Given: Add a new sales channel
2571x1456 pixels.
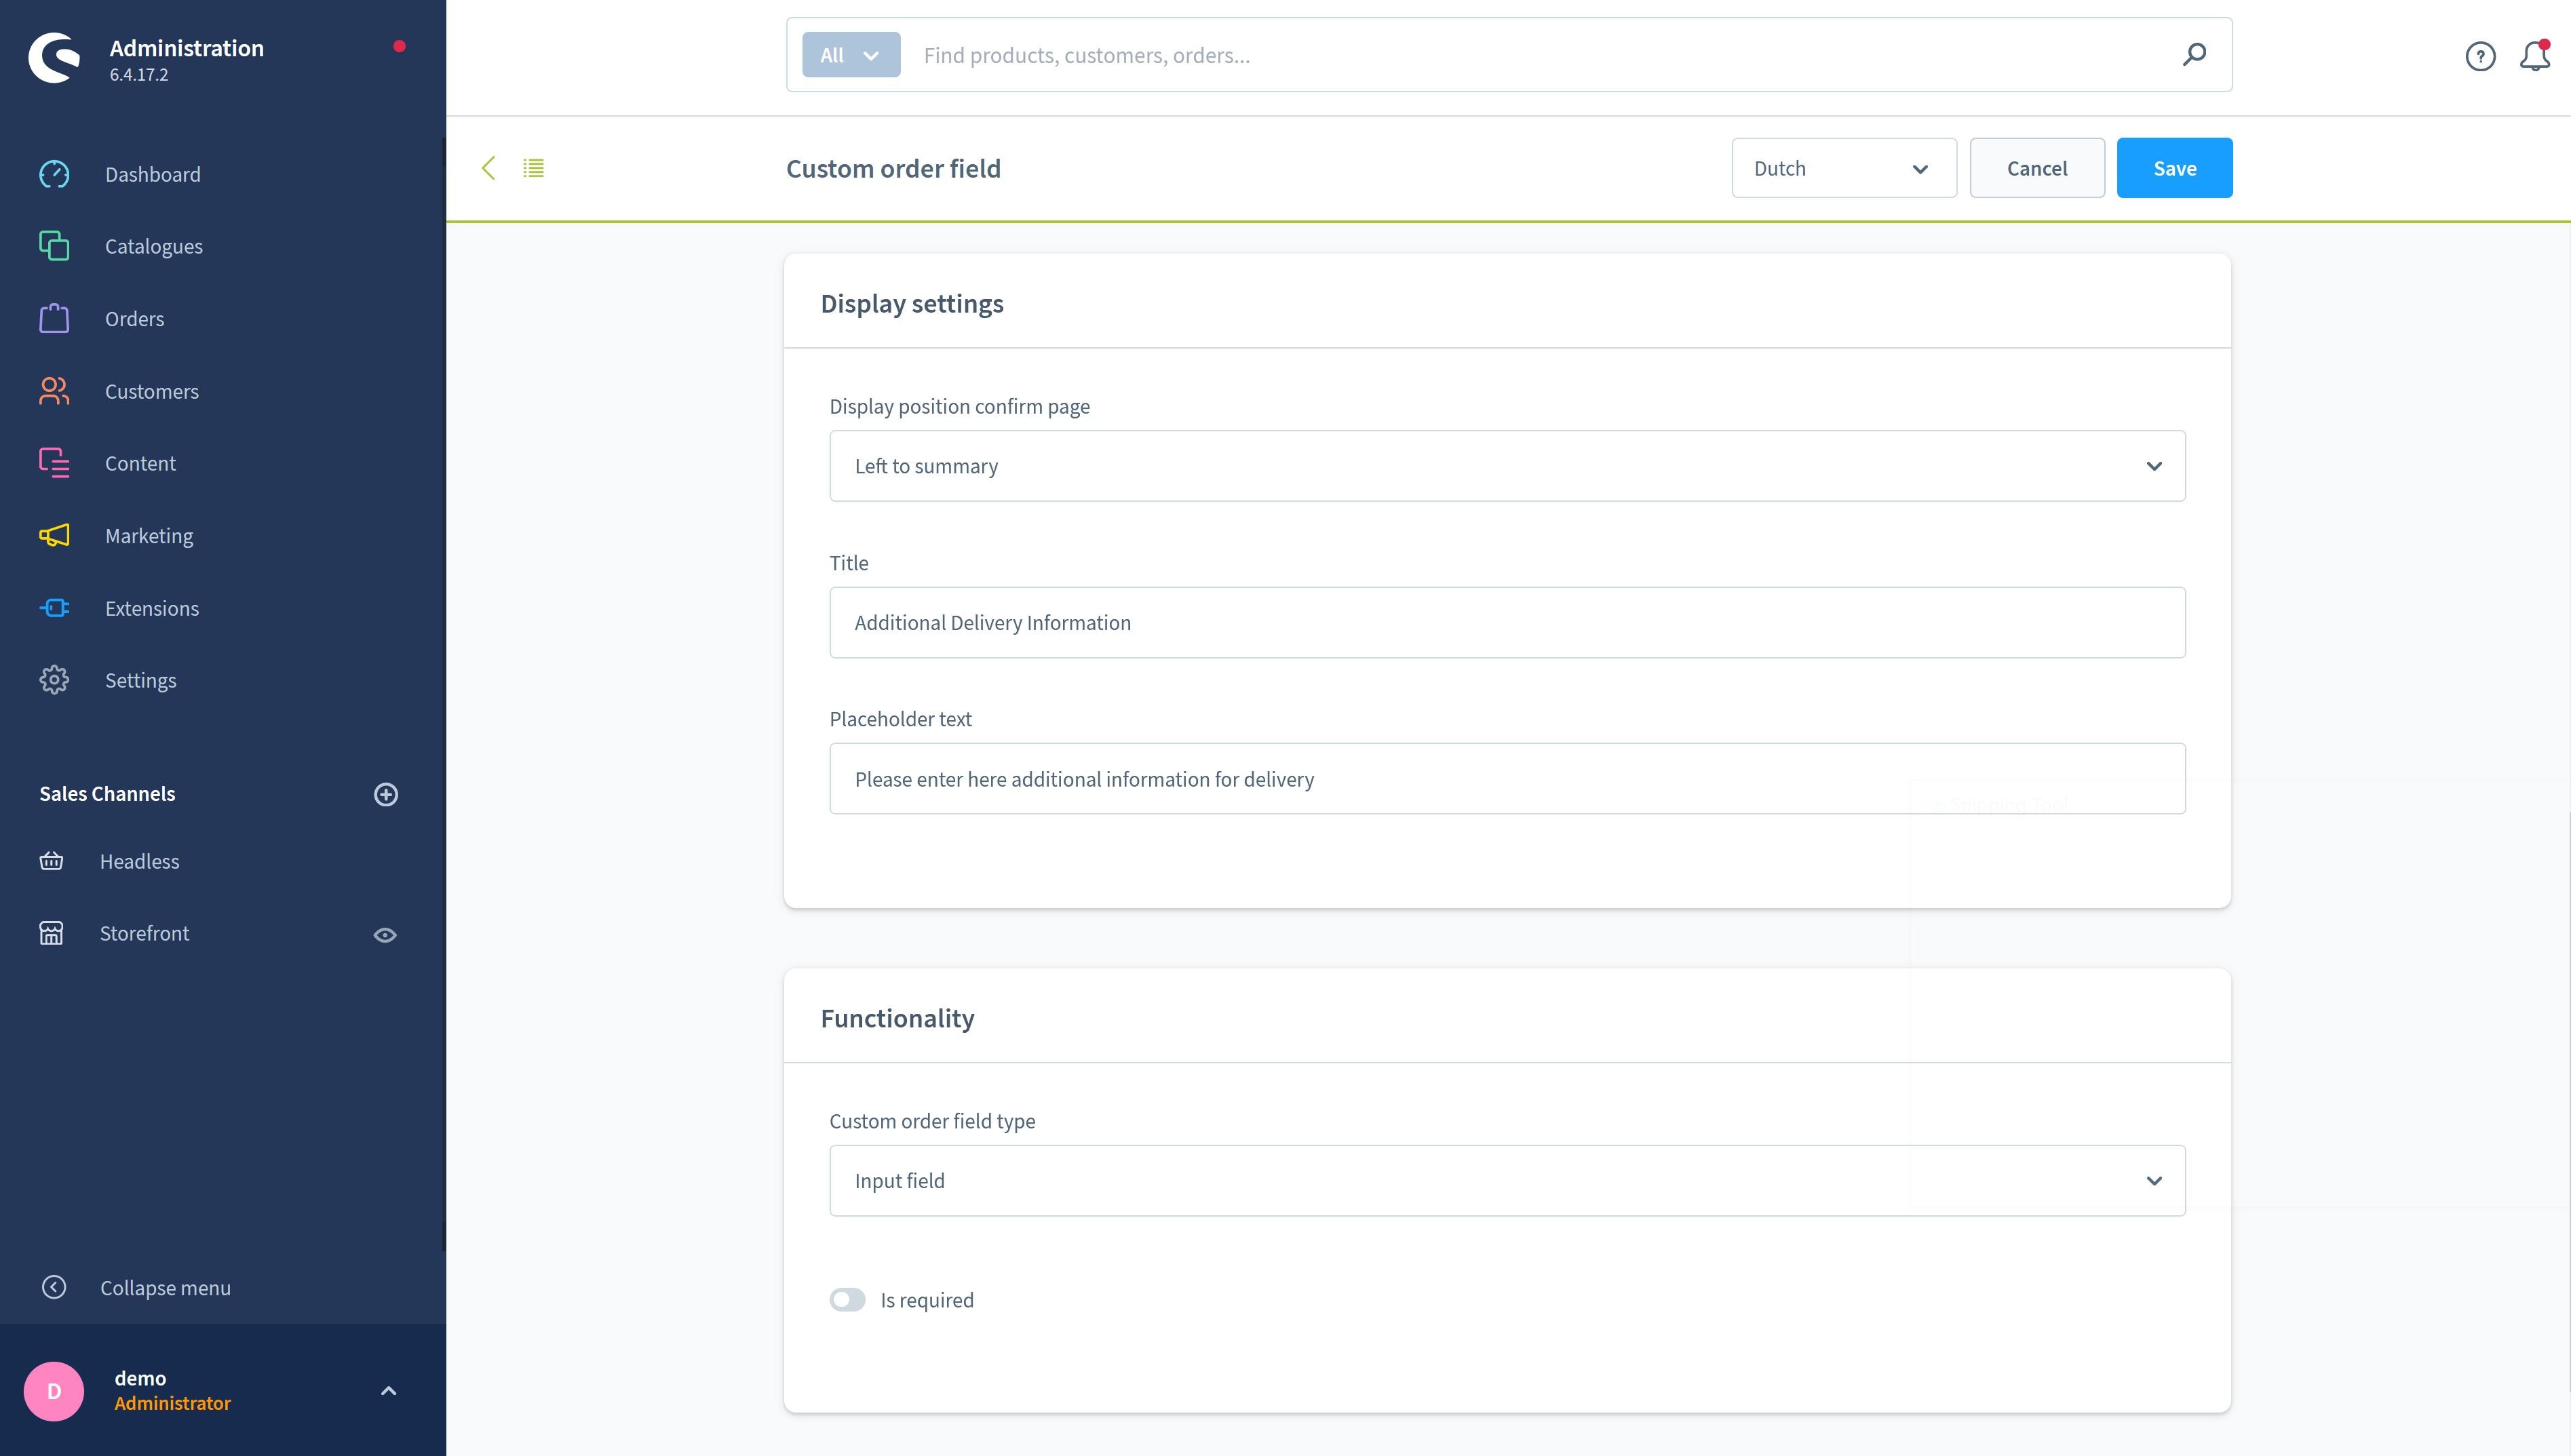Looking at the screenshot, I should (386, 794).
